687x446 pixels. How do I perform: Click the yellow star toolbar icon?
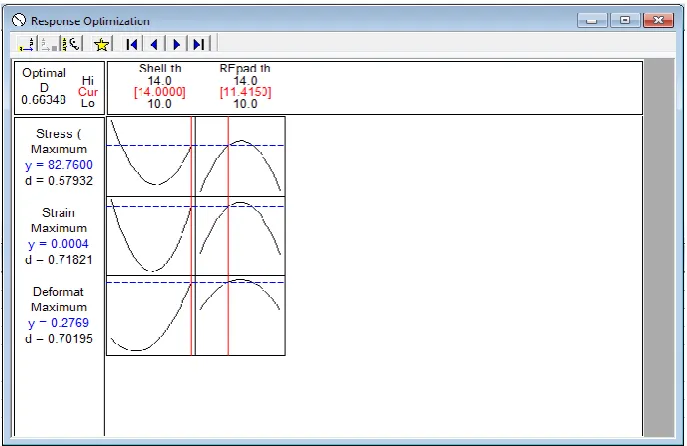point(102,44)
